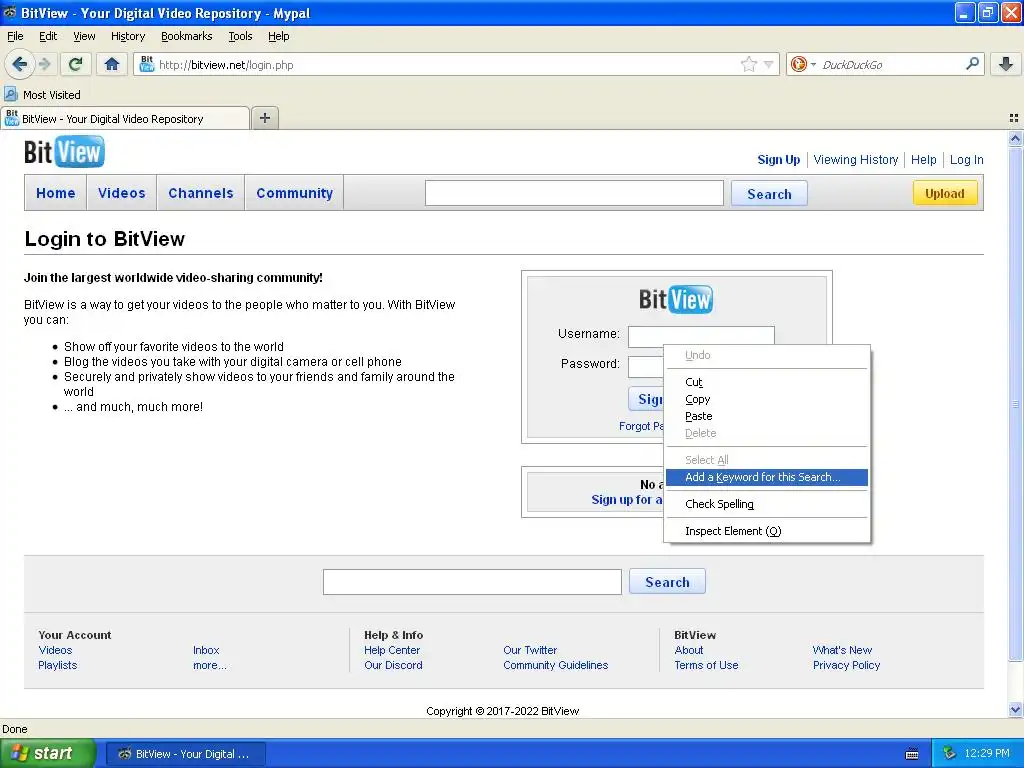The width and height of the screenshot is (1024, 768).
Task: Open the footer Inbox link
Action: [206, 650]
